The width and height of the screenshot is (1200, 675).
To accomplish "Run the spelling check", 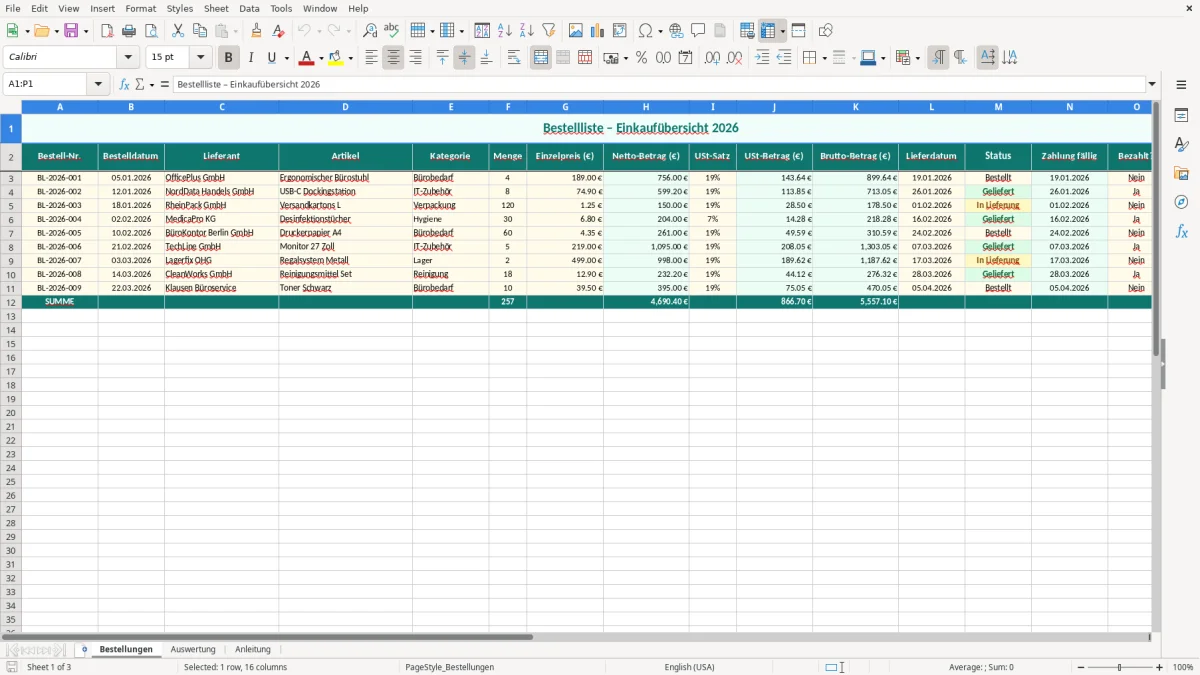I will pos(392,31).
